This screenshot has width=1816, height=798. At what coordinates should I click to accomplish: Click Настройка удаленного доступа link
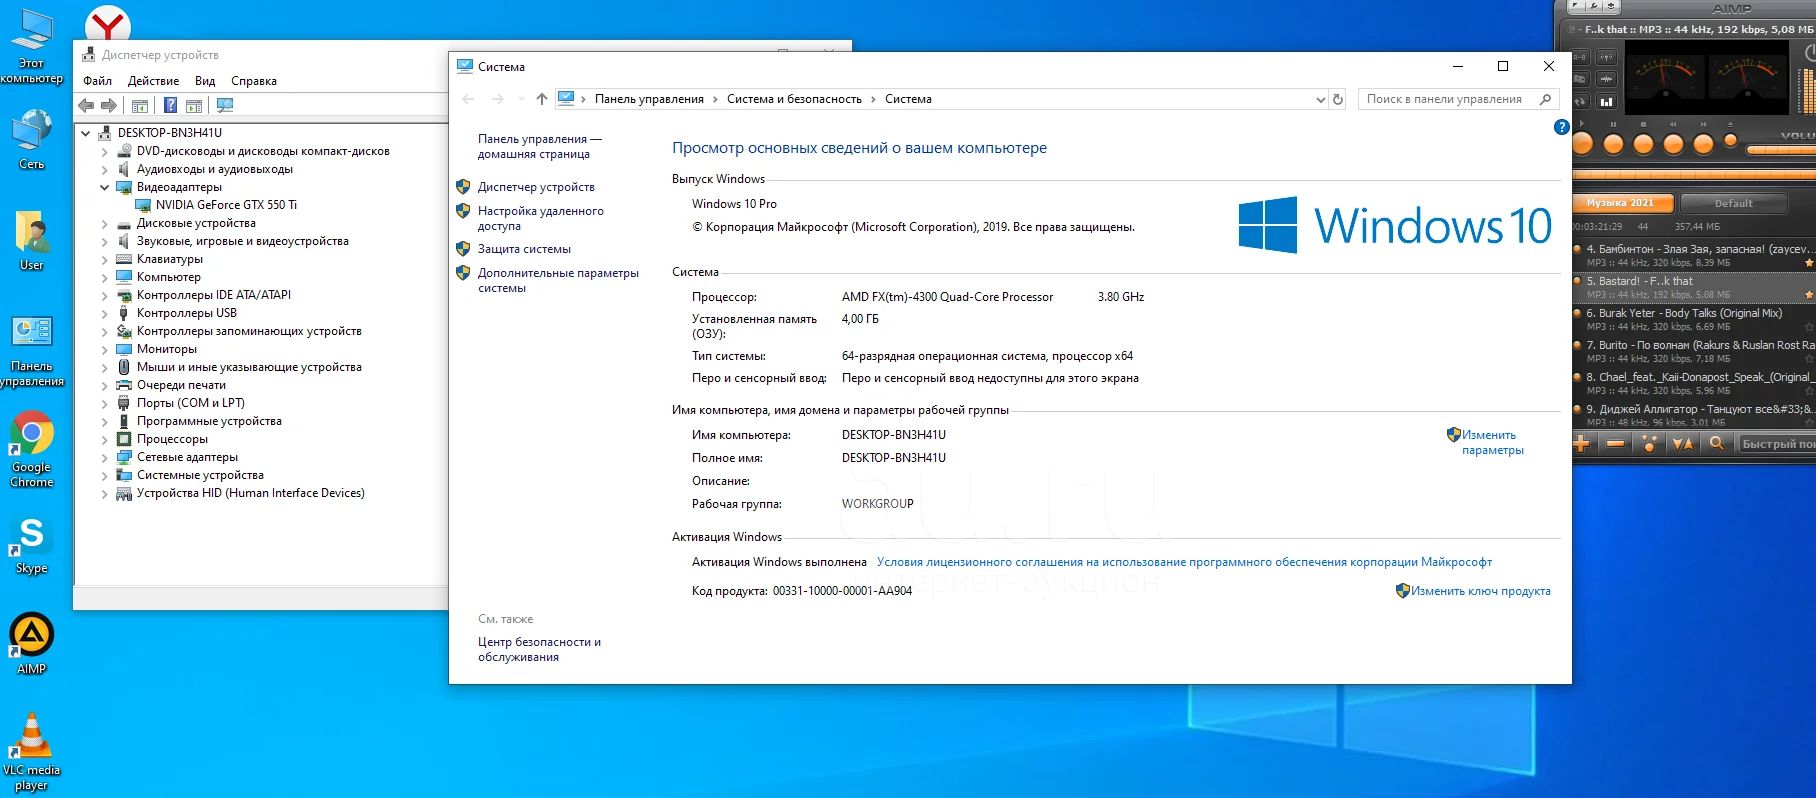pyautogui.click(x=540, y=218)
